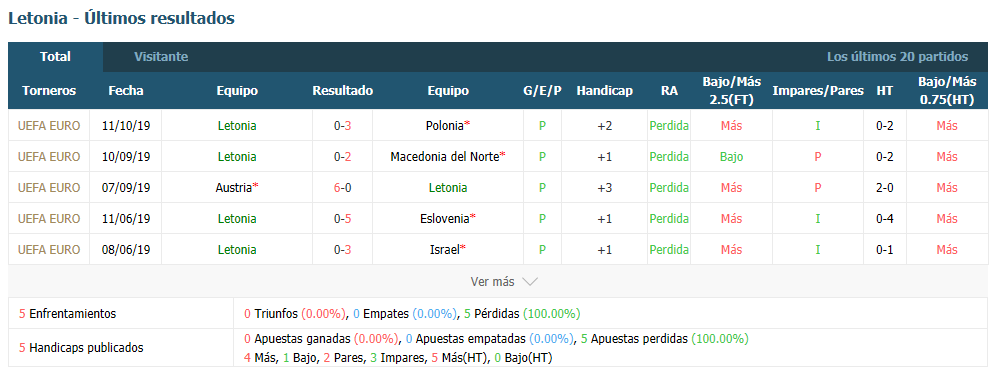Open UEFA EURO tournament for 08/06/19
Viewport: 999px width, 377px height.
pos(49,250)
